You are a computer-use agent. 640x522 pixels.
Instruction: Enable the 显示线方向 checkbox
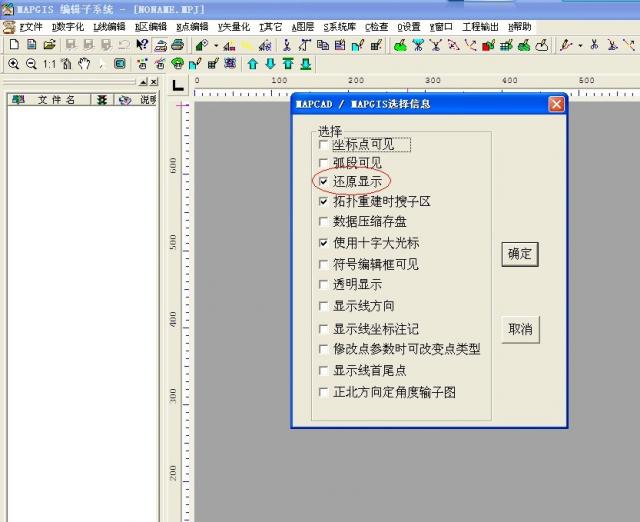pyautogui.click(x=323, y=306)
